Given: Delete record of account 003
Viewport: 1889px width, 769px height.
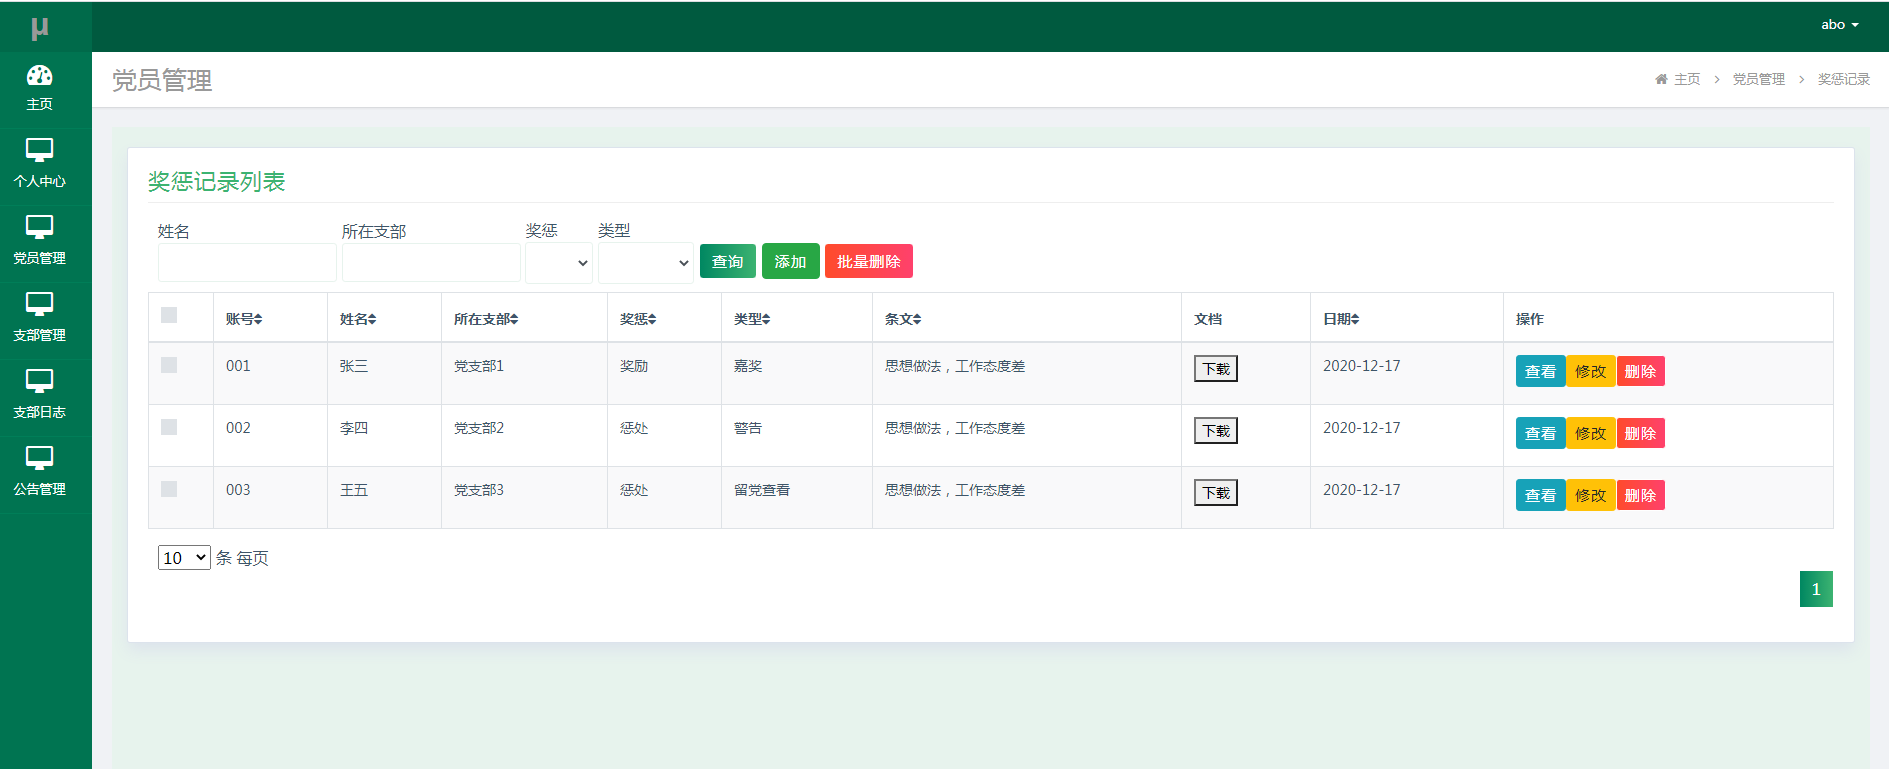Looking at the screenshot, I should point(1640,495).
